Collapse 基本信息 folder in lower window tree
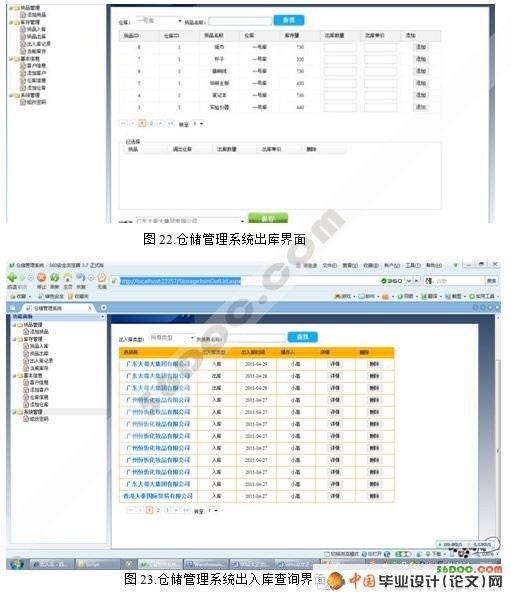This screenshot has width=511, height=597. tap(14, 375)
